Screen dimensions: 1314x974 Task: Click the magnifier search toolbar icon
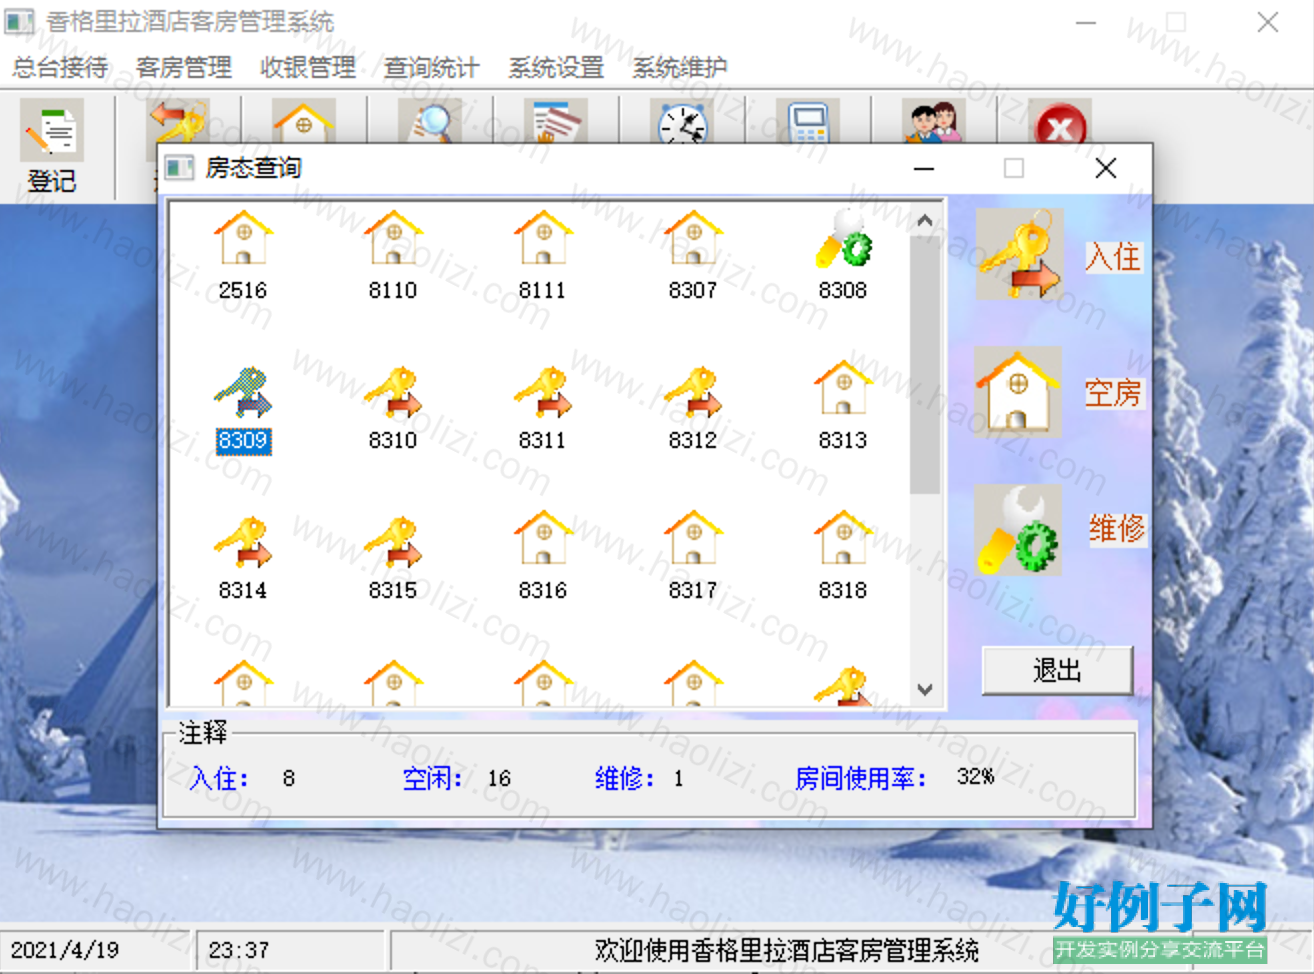430,122
